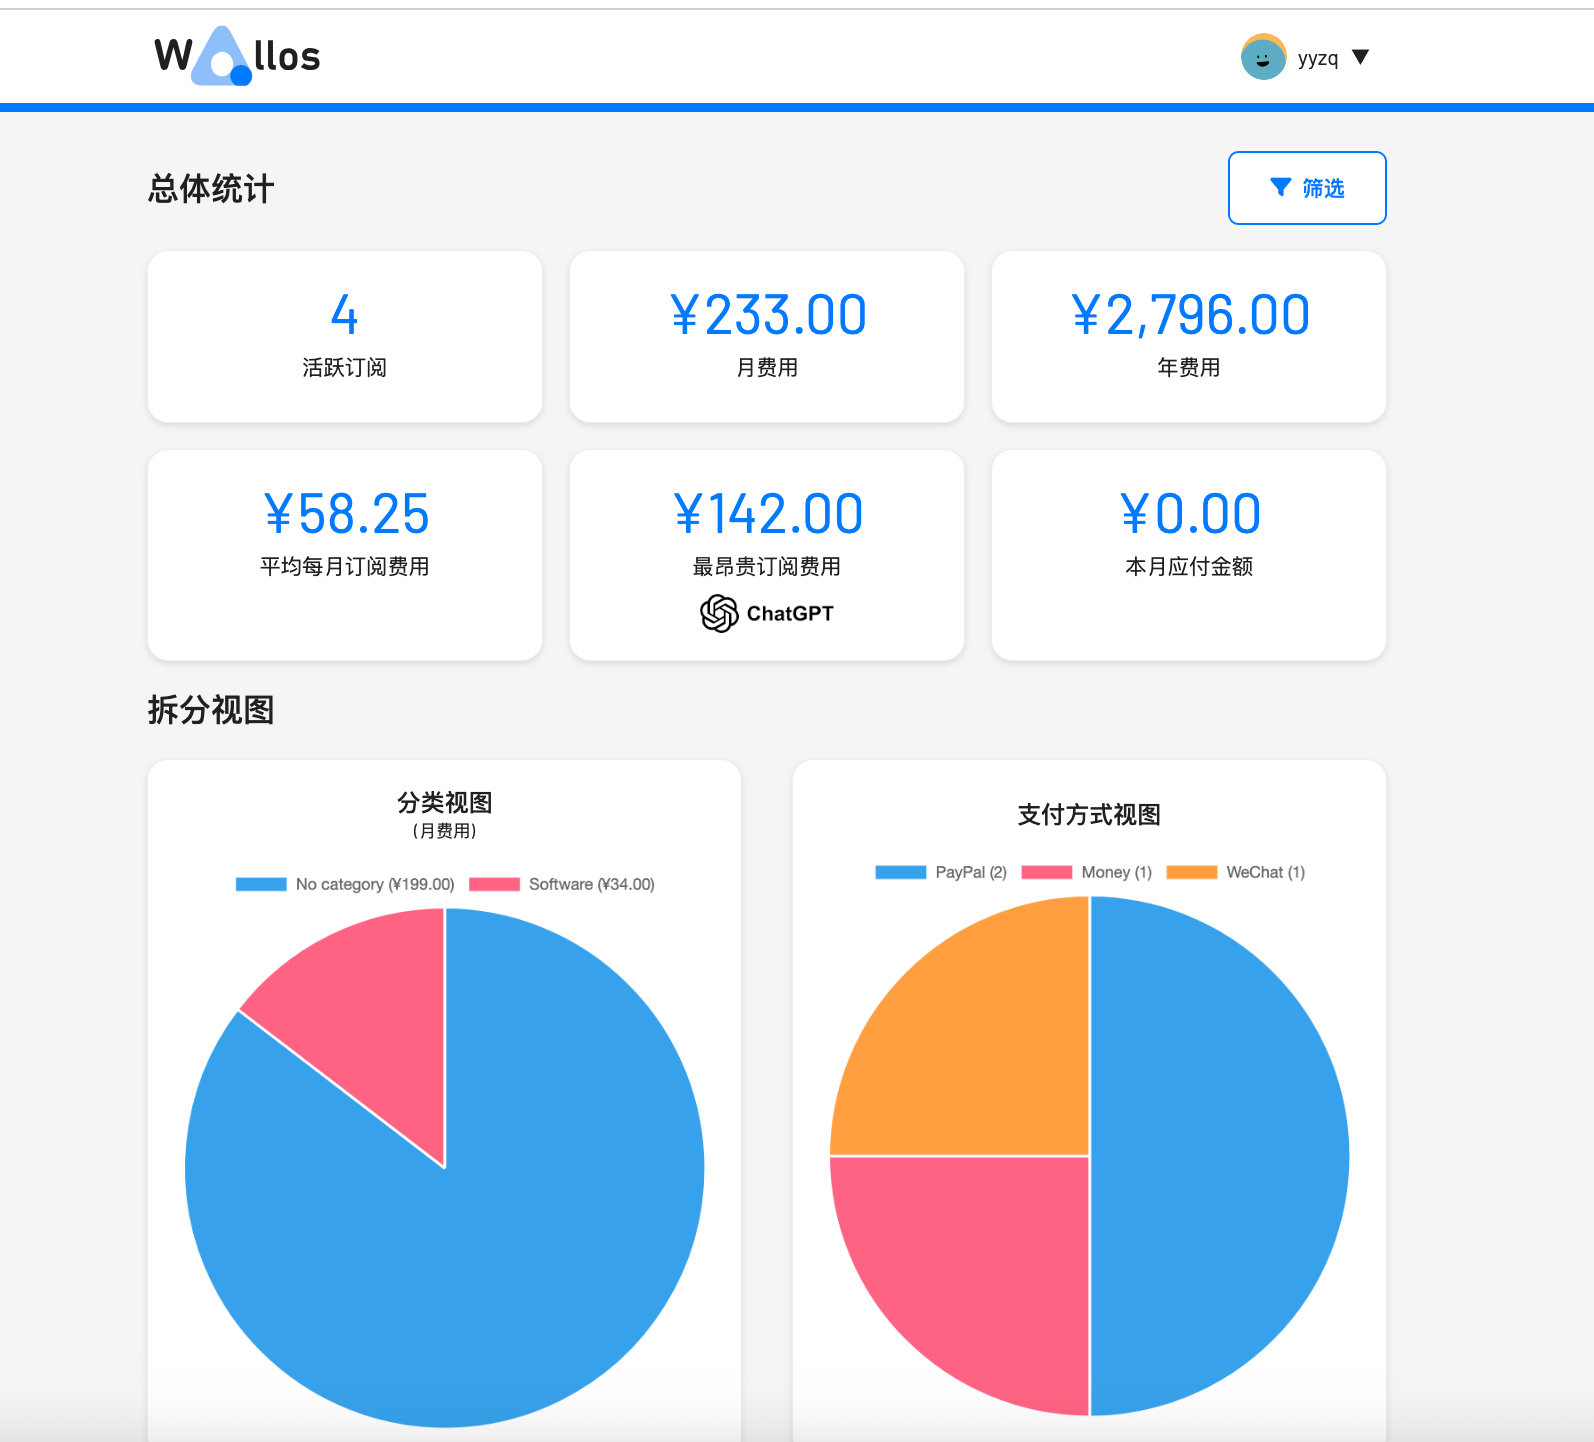Open the 筛选 filter button

point(1306,188)
